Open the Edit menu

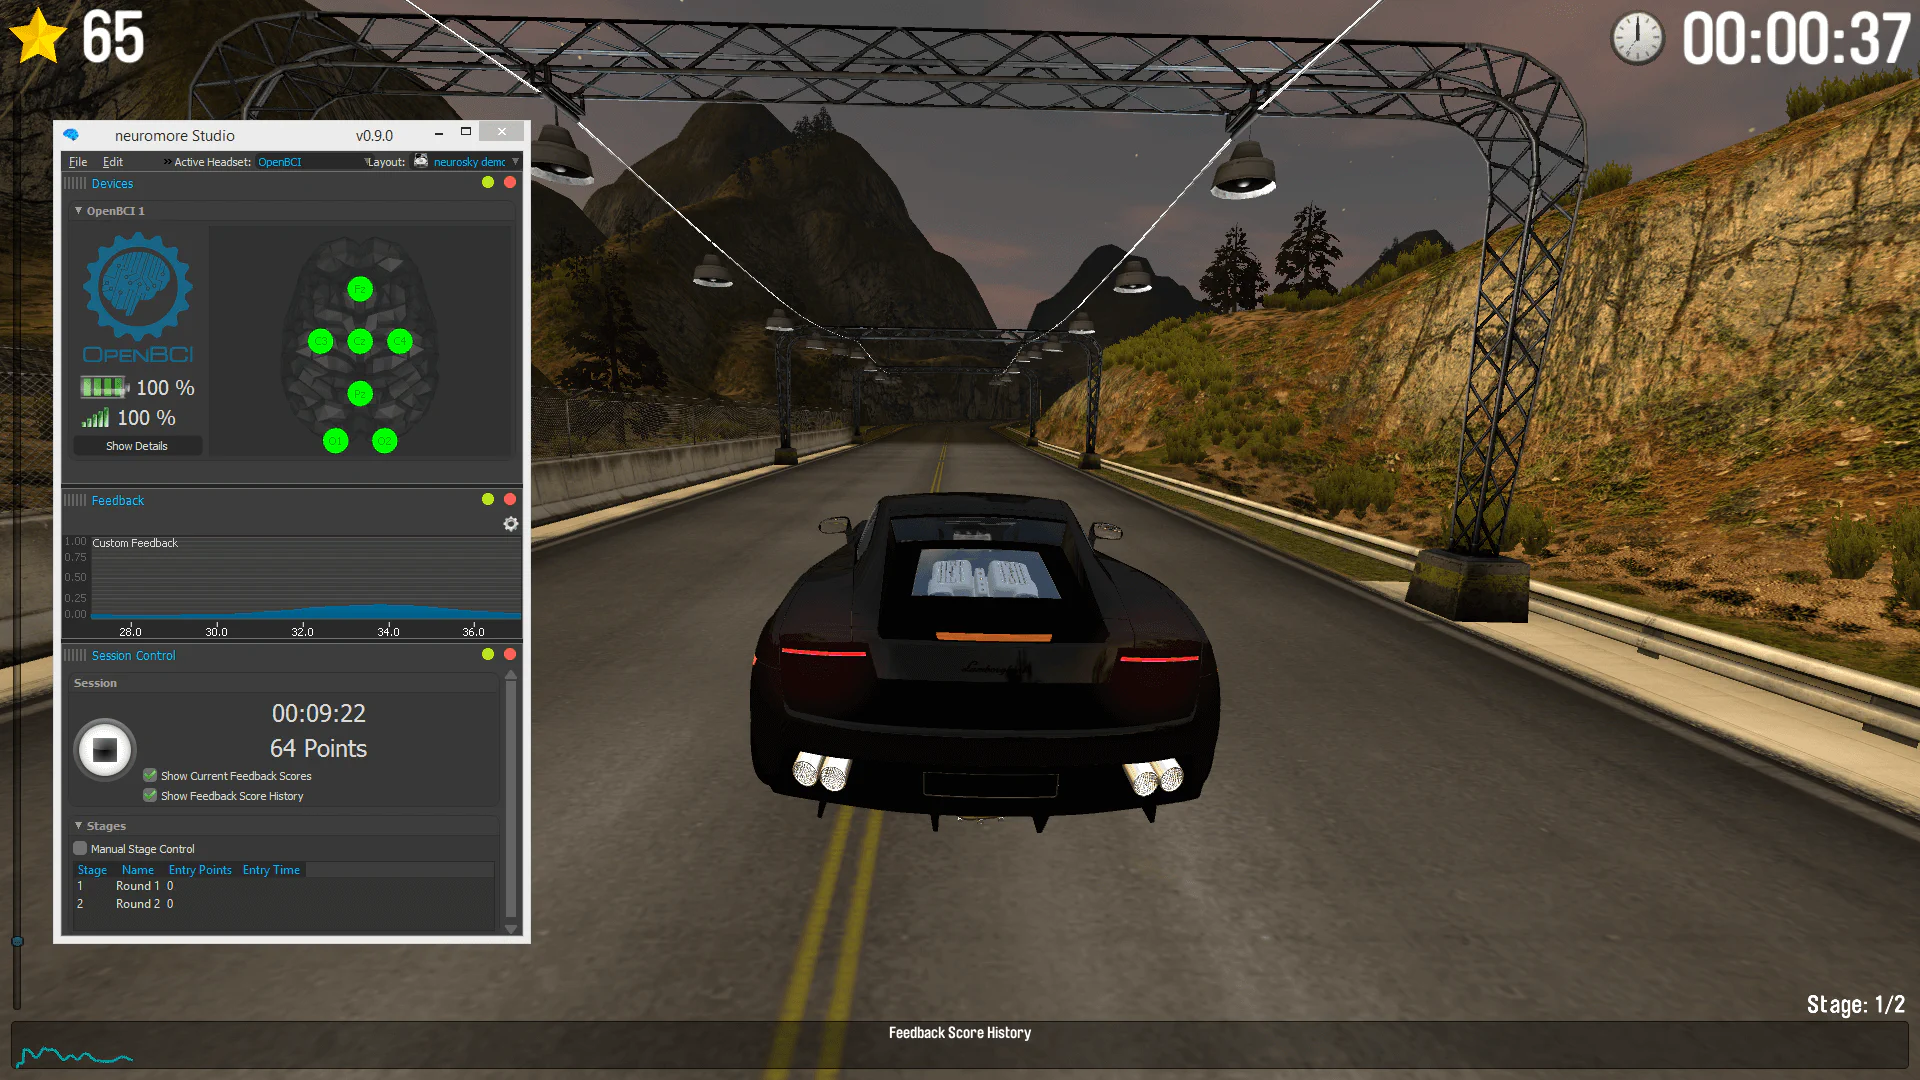113,162
